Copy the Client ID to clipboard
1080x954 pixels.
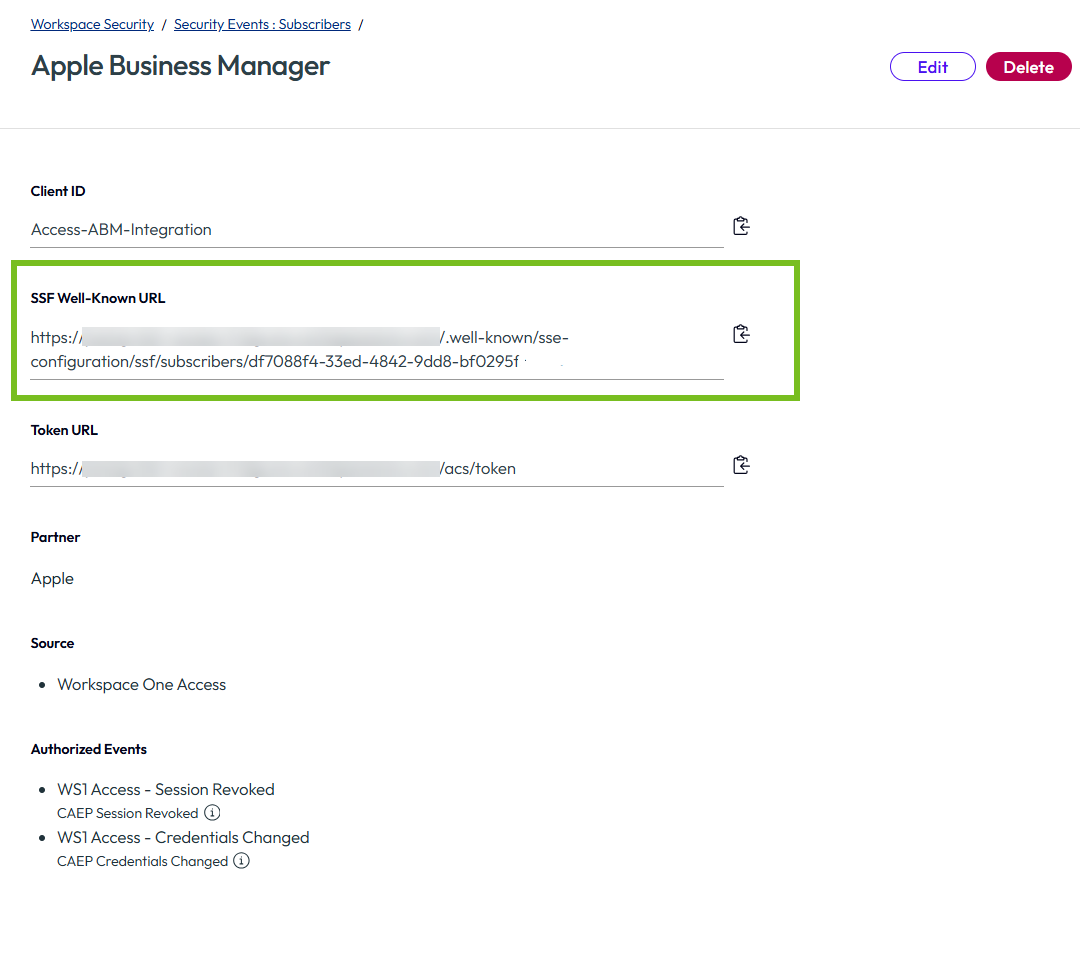(741, 226)
